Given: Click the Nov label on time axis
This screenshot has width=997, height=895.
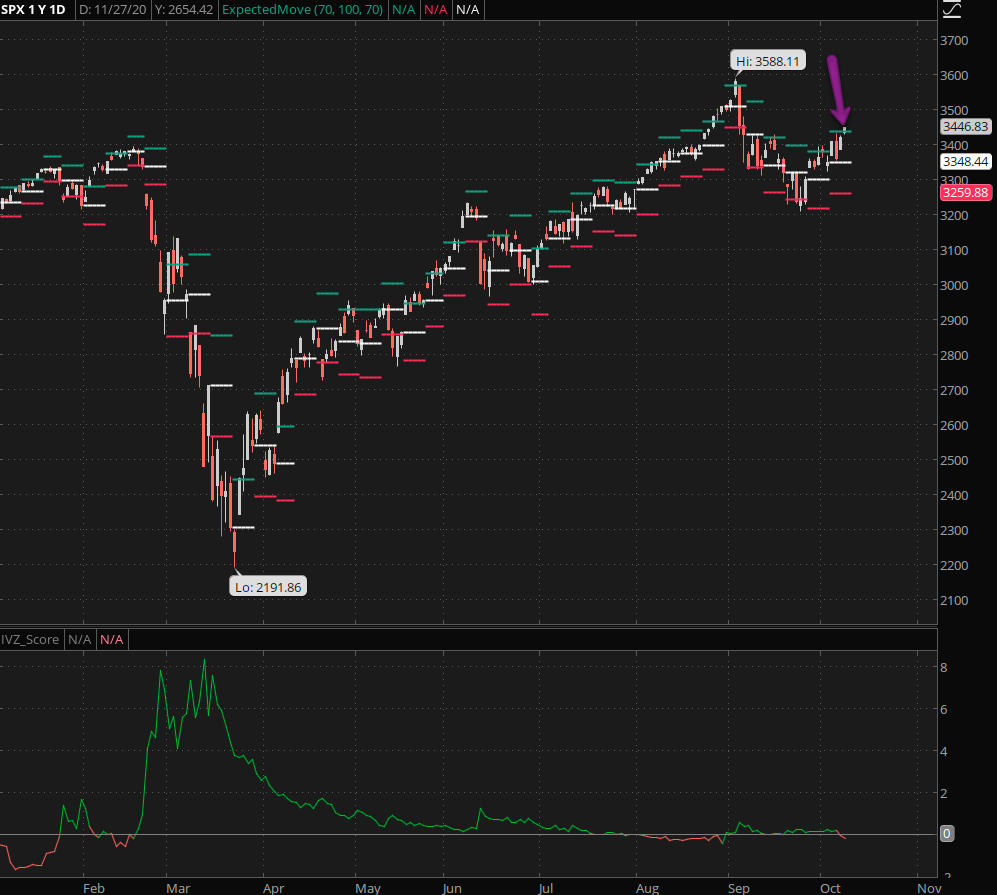Looking at the screenshot, I should 929,888.
